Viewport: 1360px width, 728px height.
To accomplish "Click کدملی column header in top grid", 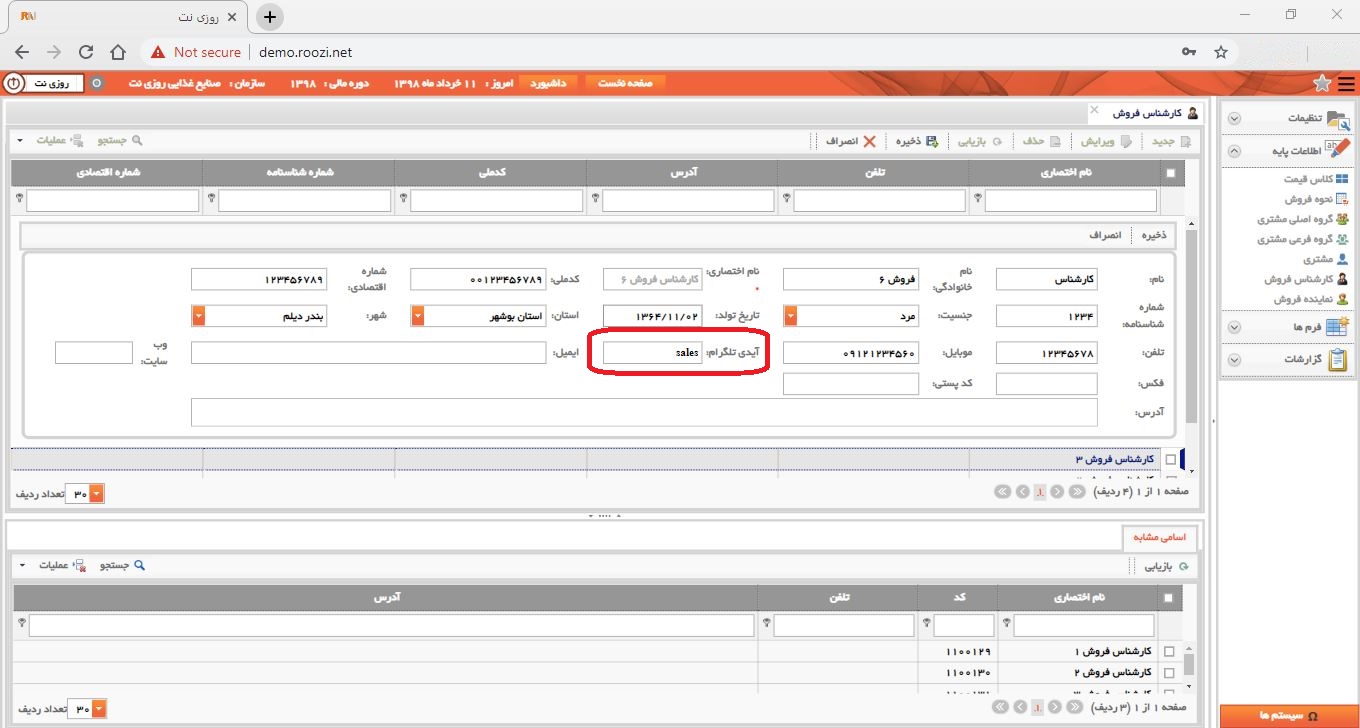I will pyautogui.click(x=490, y=173).
